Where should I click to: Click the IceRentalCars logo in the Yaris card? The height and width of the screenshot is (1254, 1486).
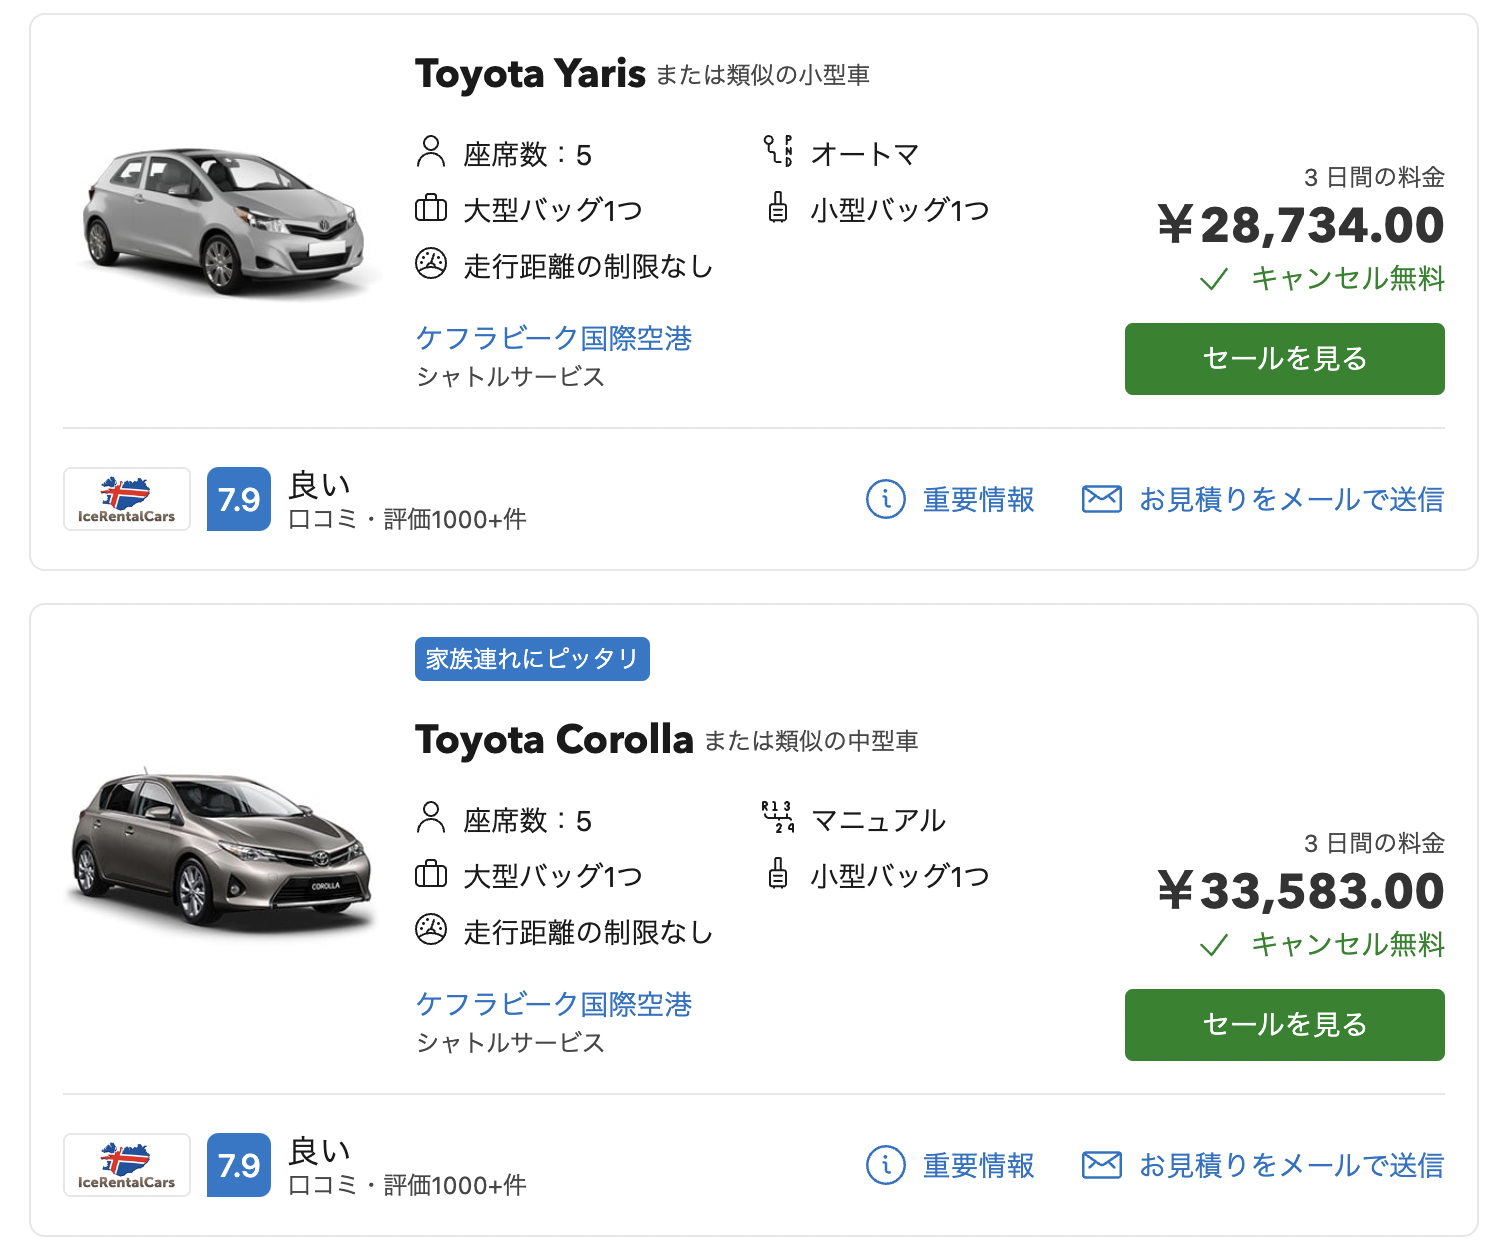[127, 499]
